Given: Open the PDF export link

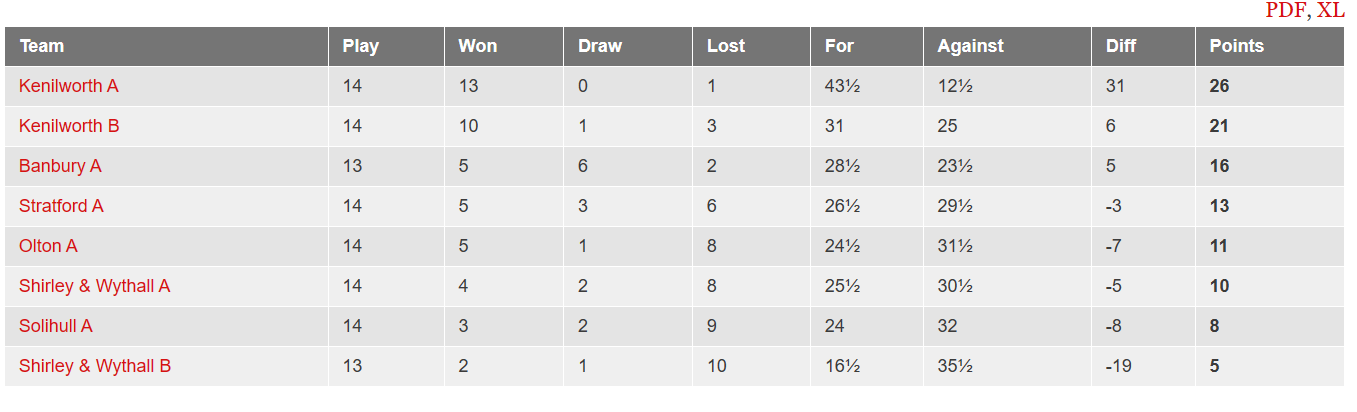Looking at the screenshot, I should 1285,10.
